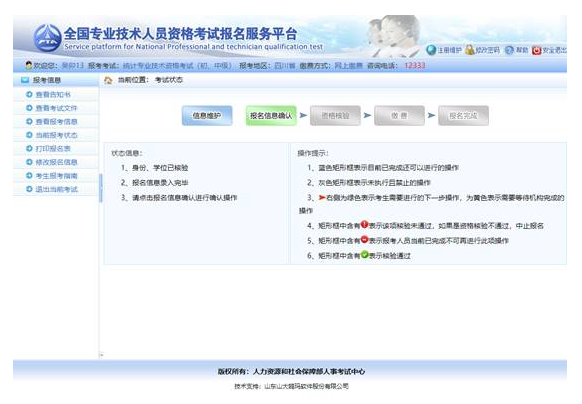Click the blue 信息维护 step button

[x=207, y=116]
